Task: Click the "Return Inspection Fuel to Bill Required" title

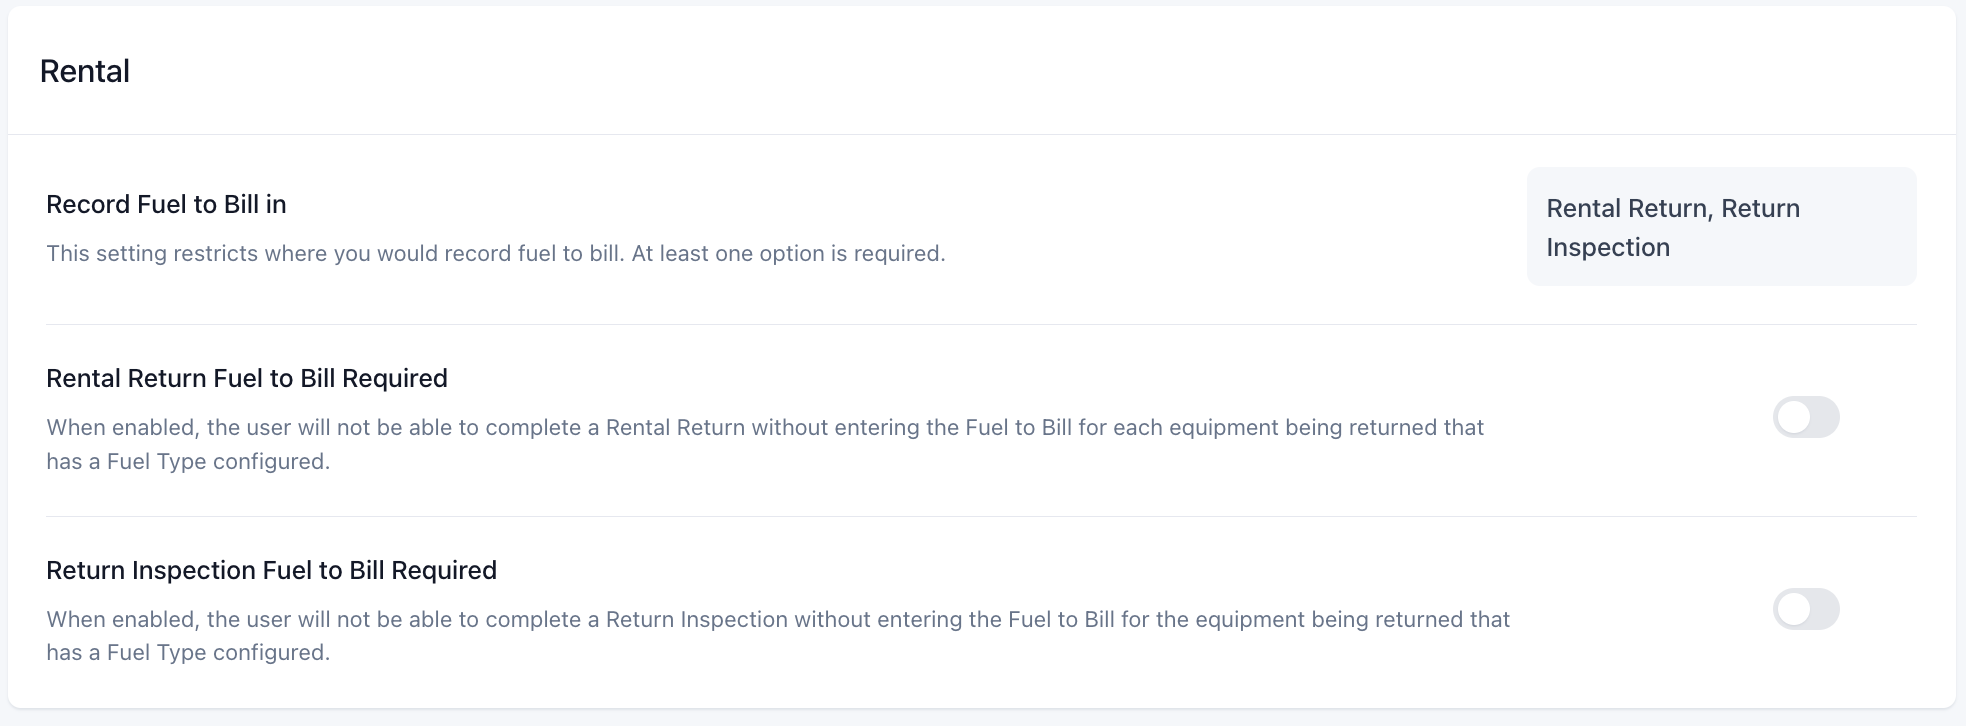Action: (x=271, y=570)
